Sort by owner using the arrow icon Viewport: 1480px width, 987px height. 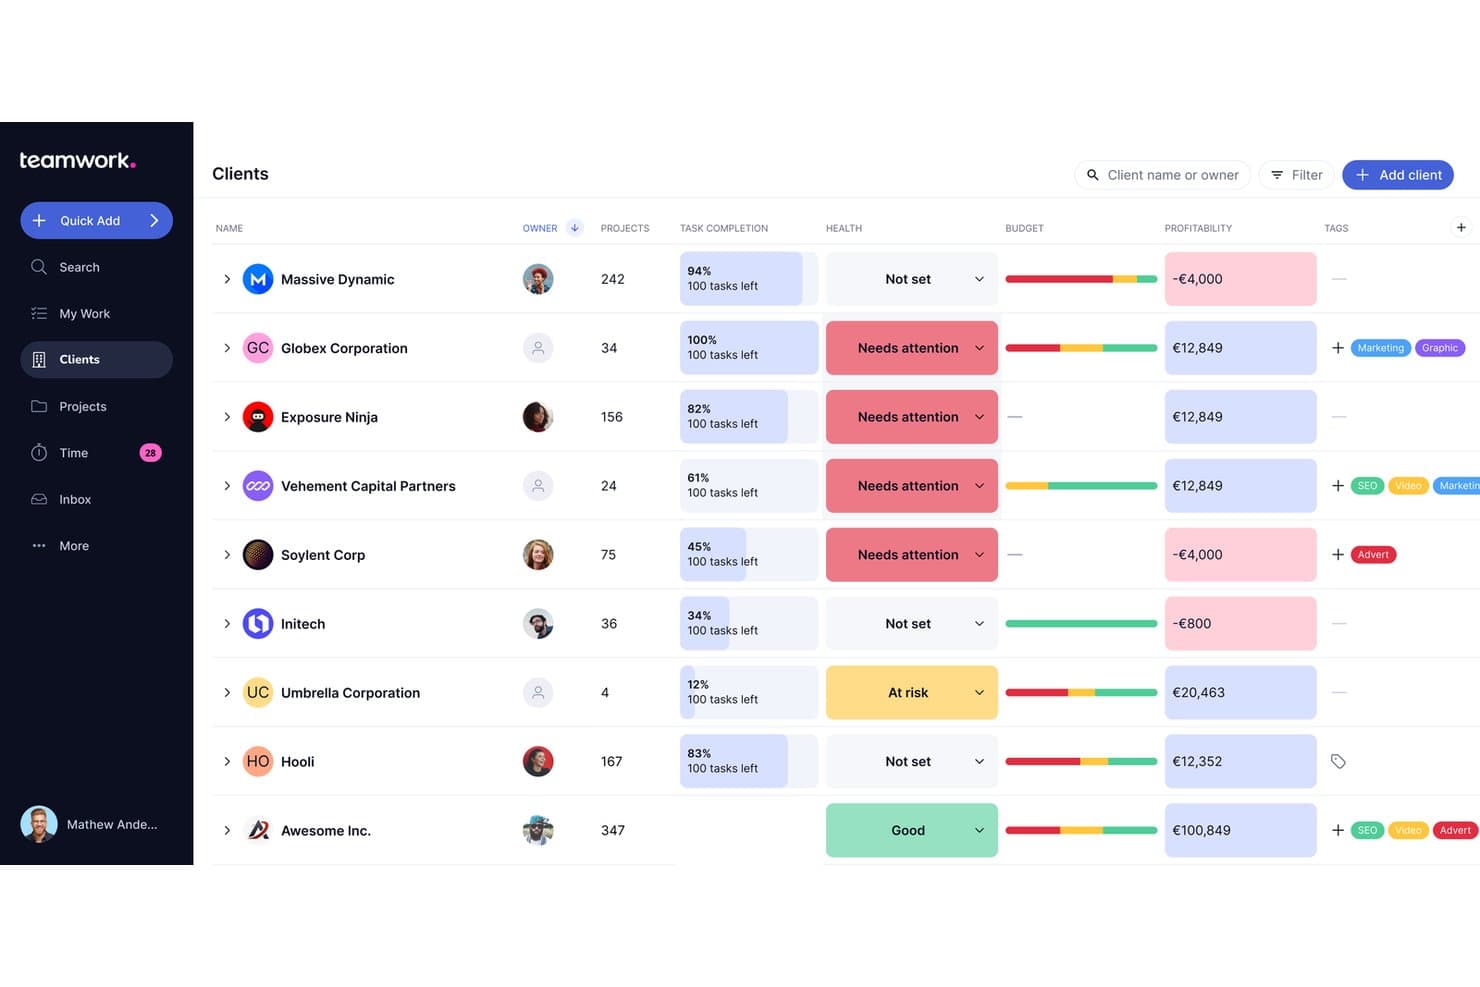coord(575,228)
